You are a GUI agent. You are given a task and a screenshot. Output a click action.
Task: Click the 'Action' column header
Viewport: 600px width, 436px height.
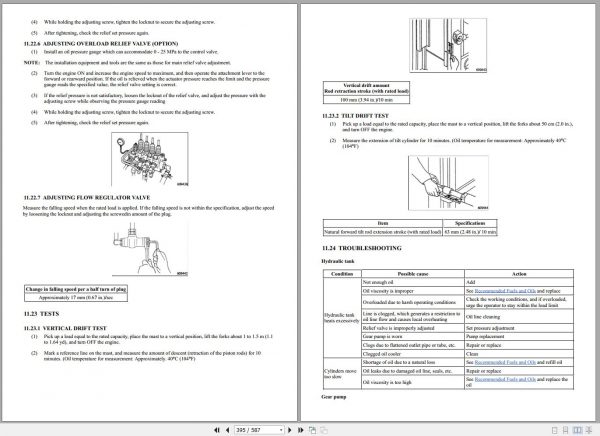click(519, 274)
